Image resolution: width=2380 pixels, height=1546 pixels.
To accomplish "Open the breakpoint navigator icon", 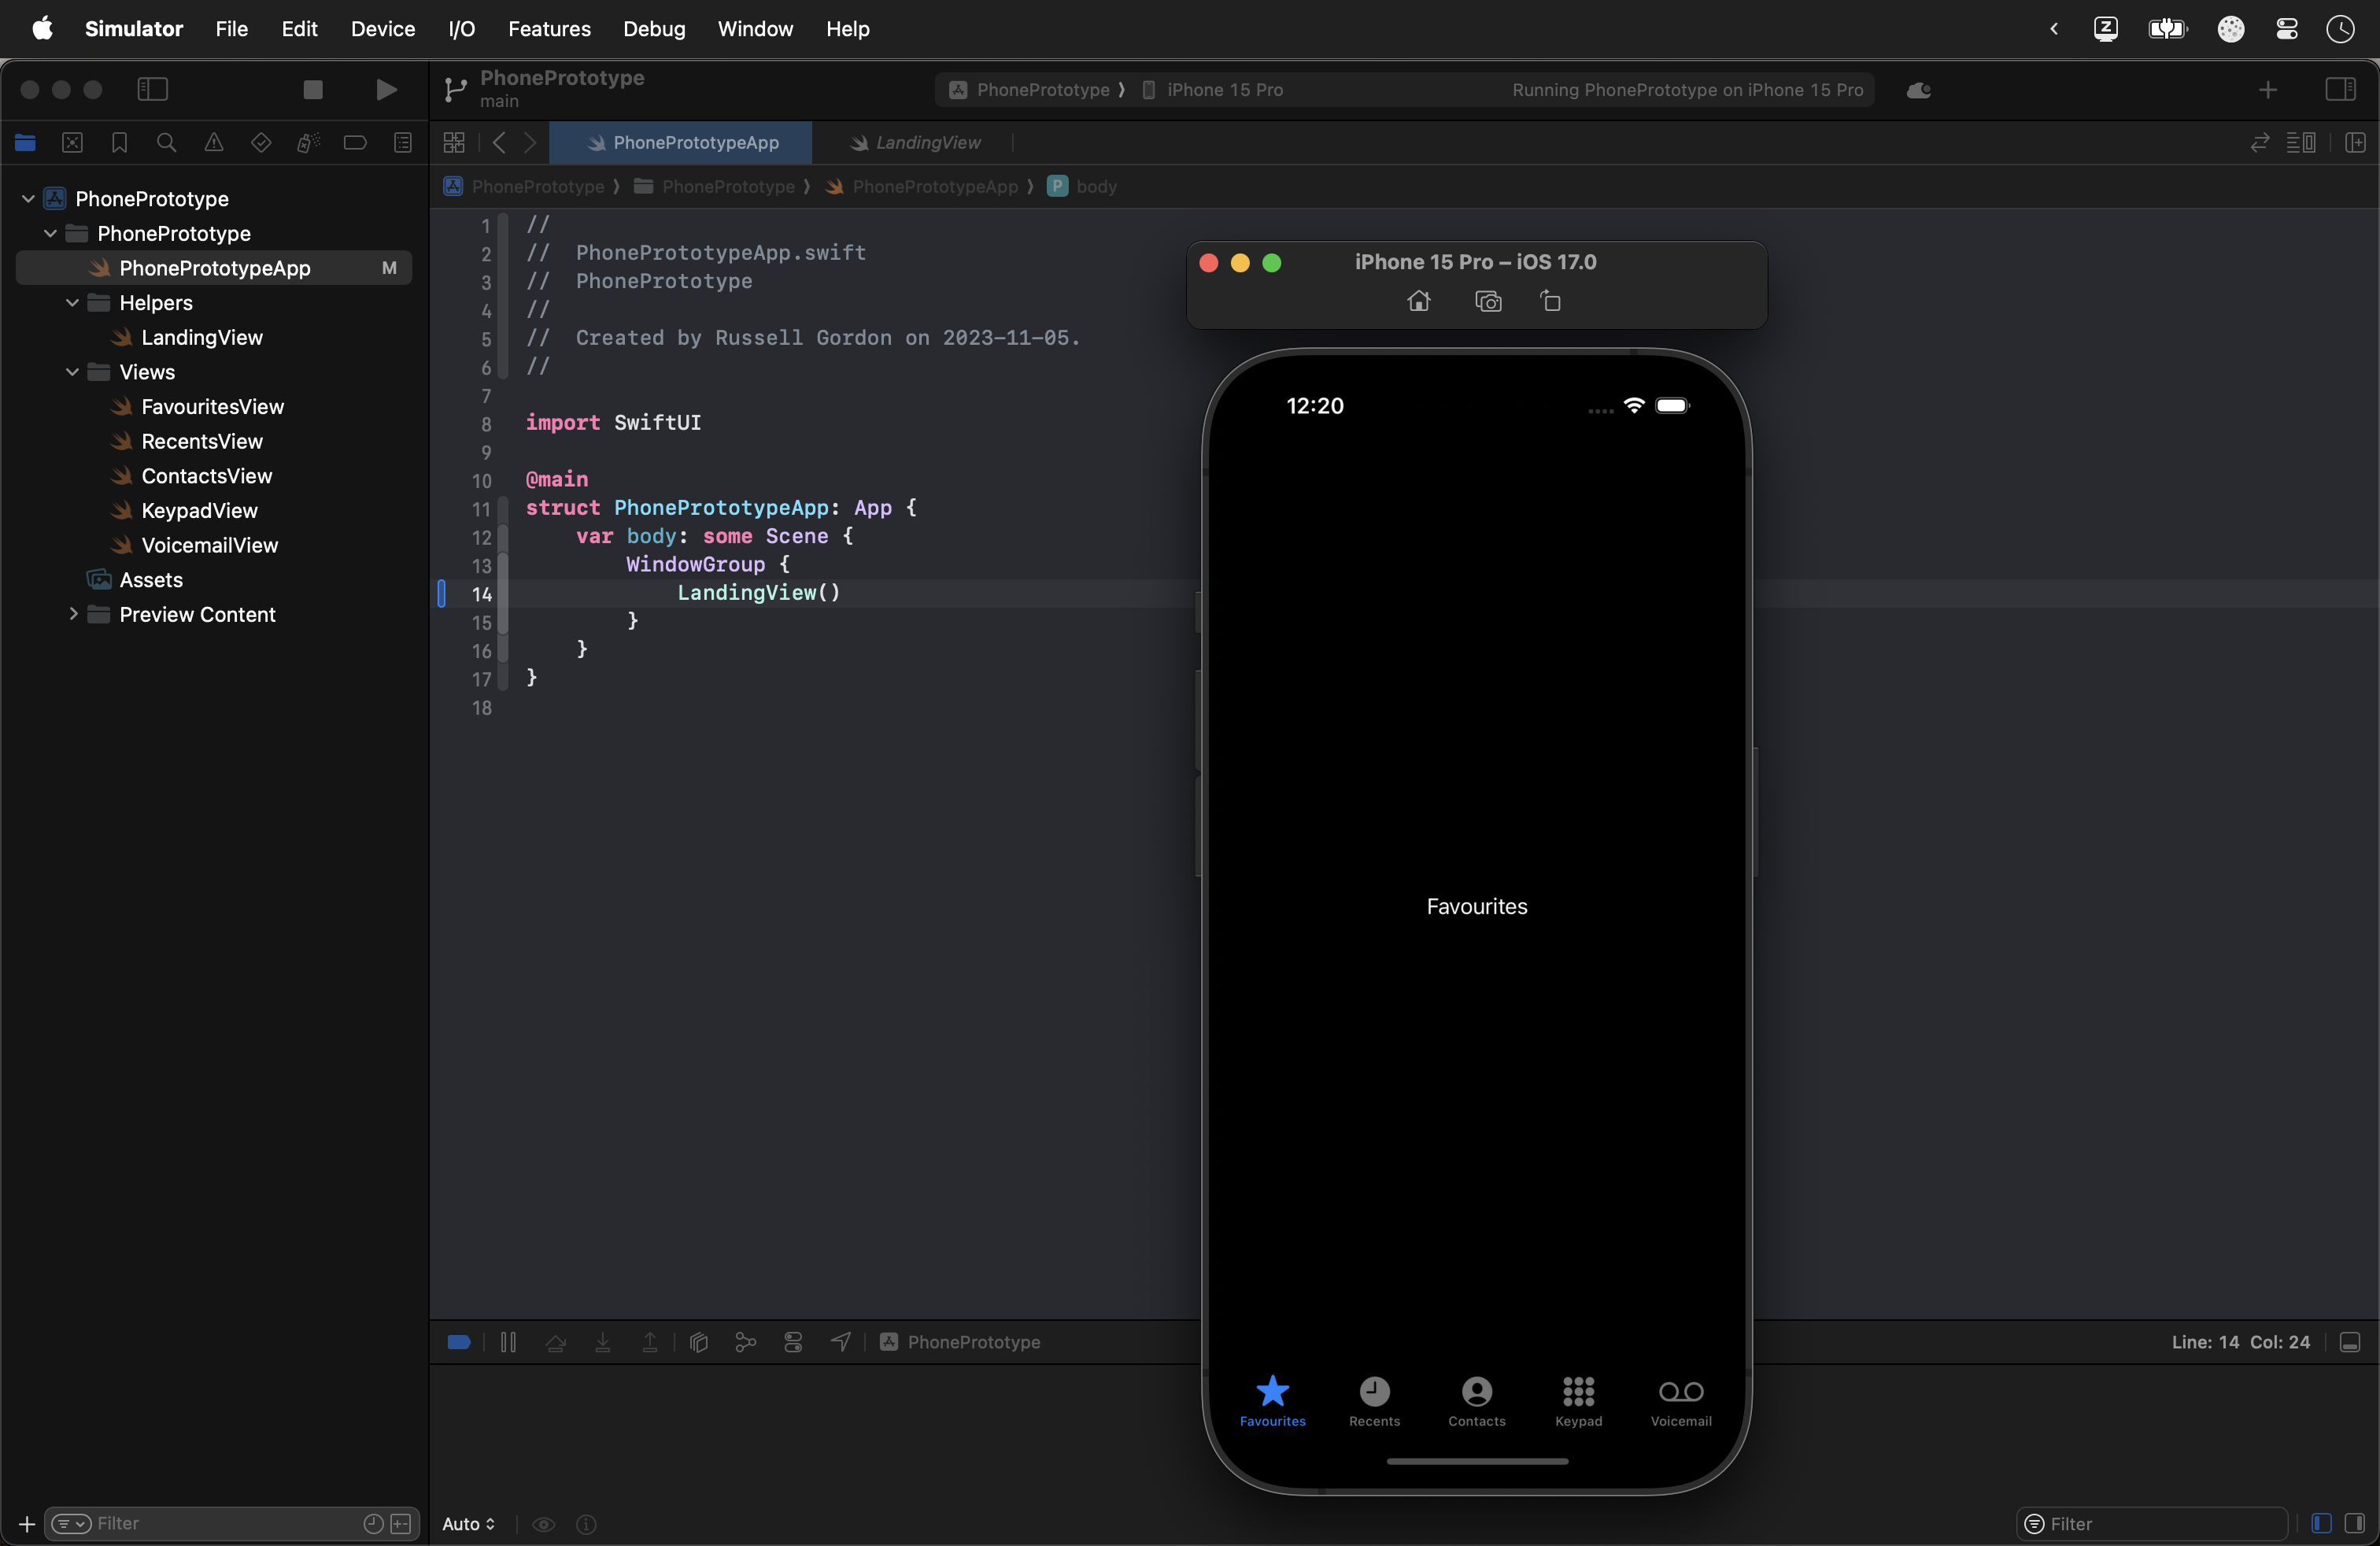I will (x=355, y=143).
